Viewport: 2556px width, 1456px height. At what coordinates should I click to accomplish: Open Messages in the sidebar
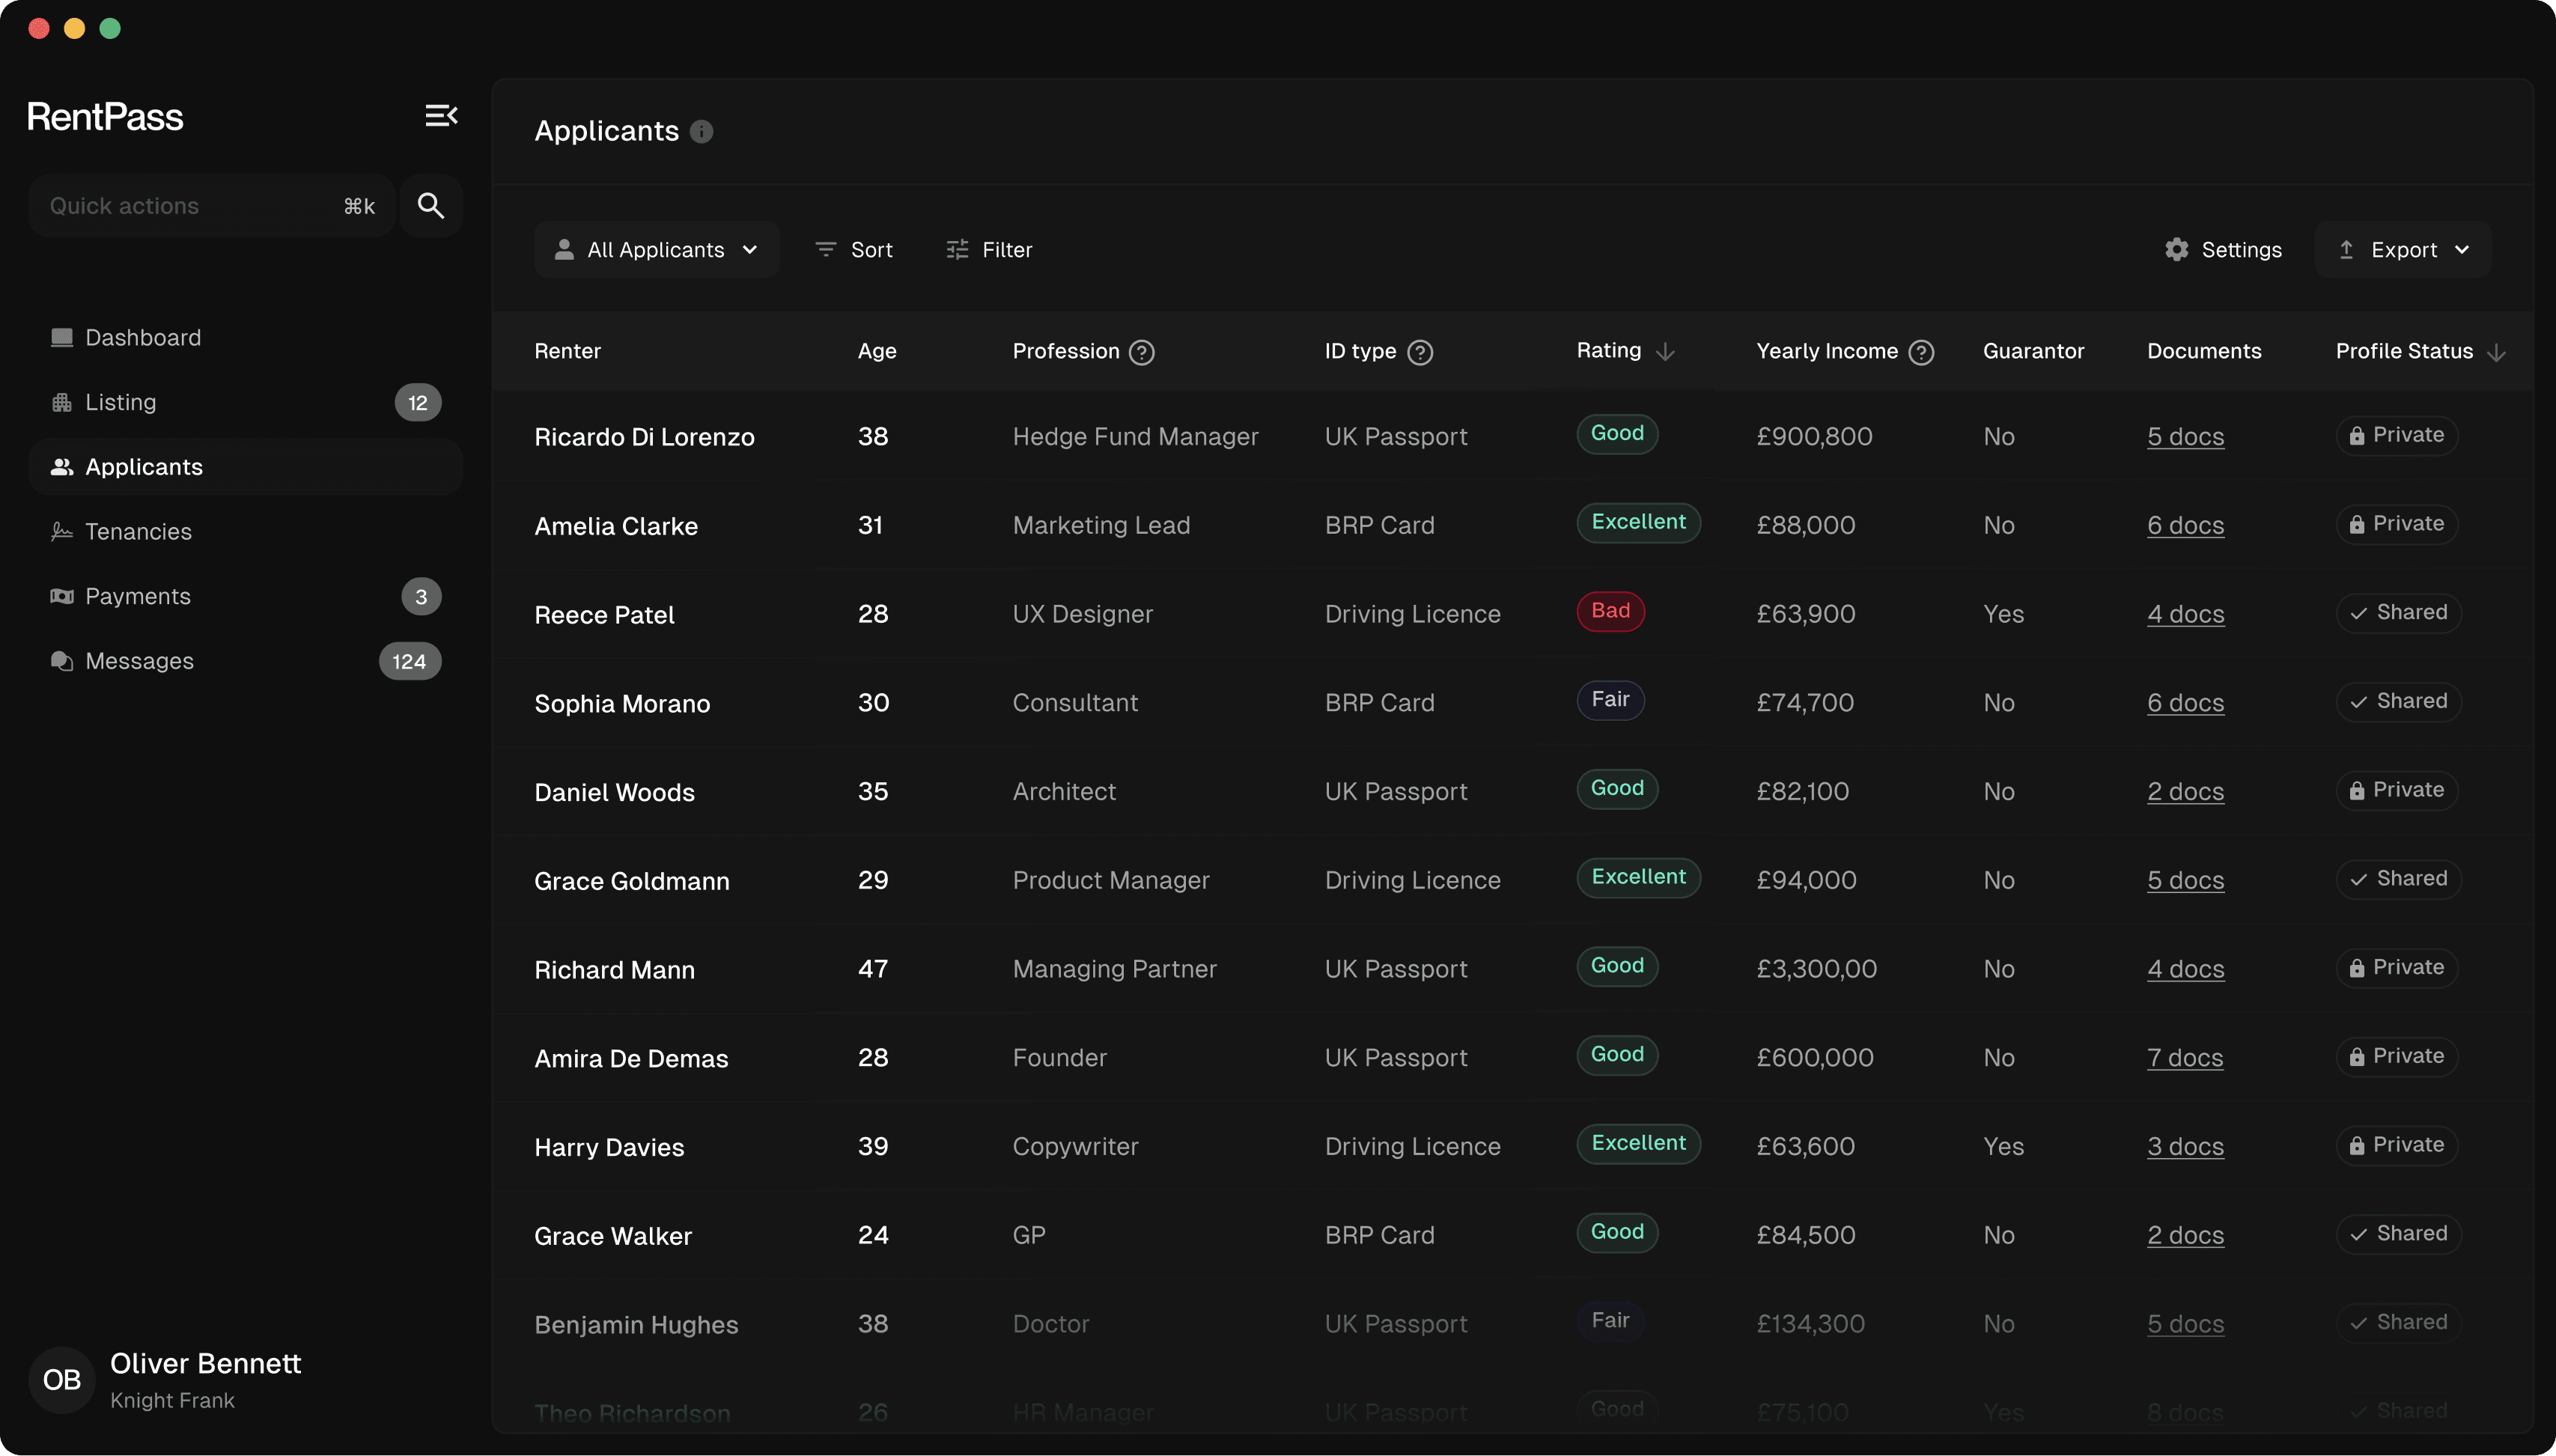(139, 661)
